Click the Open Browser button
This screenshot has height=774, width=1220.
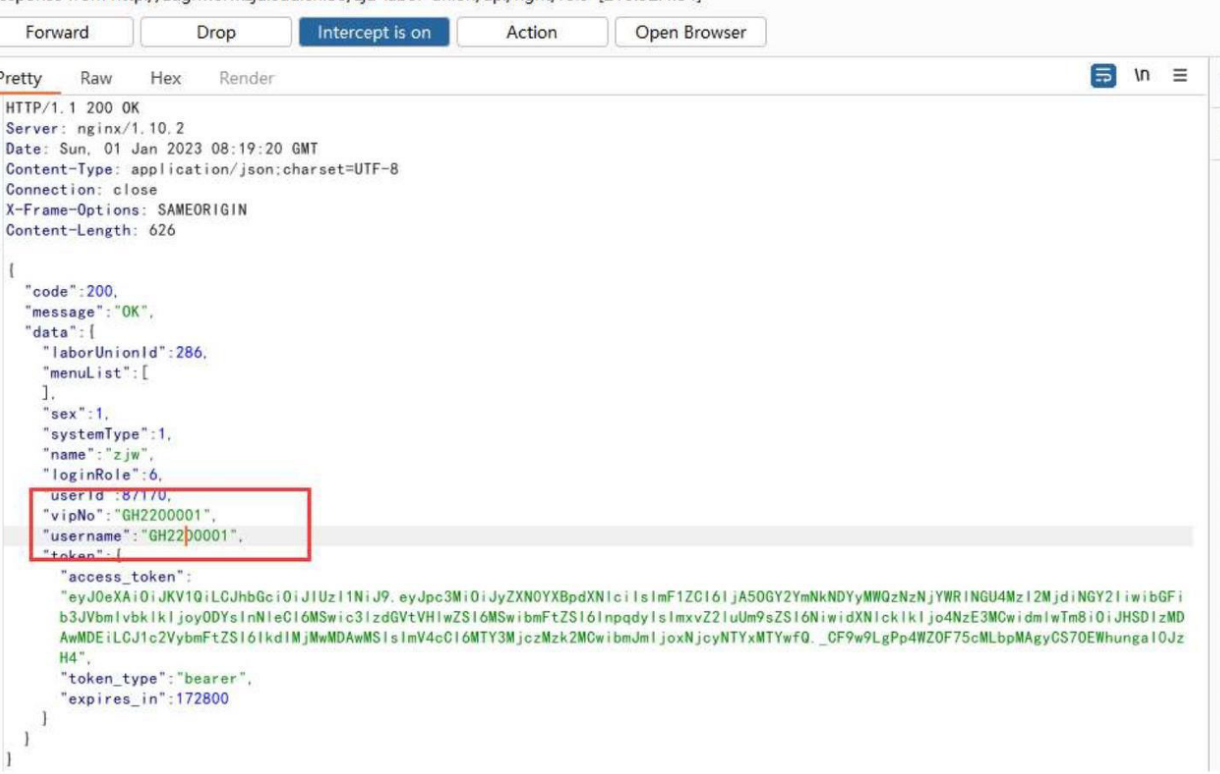click(691, 32)
